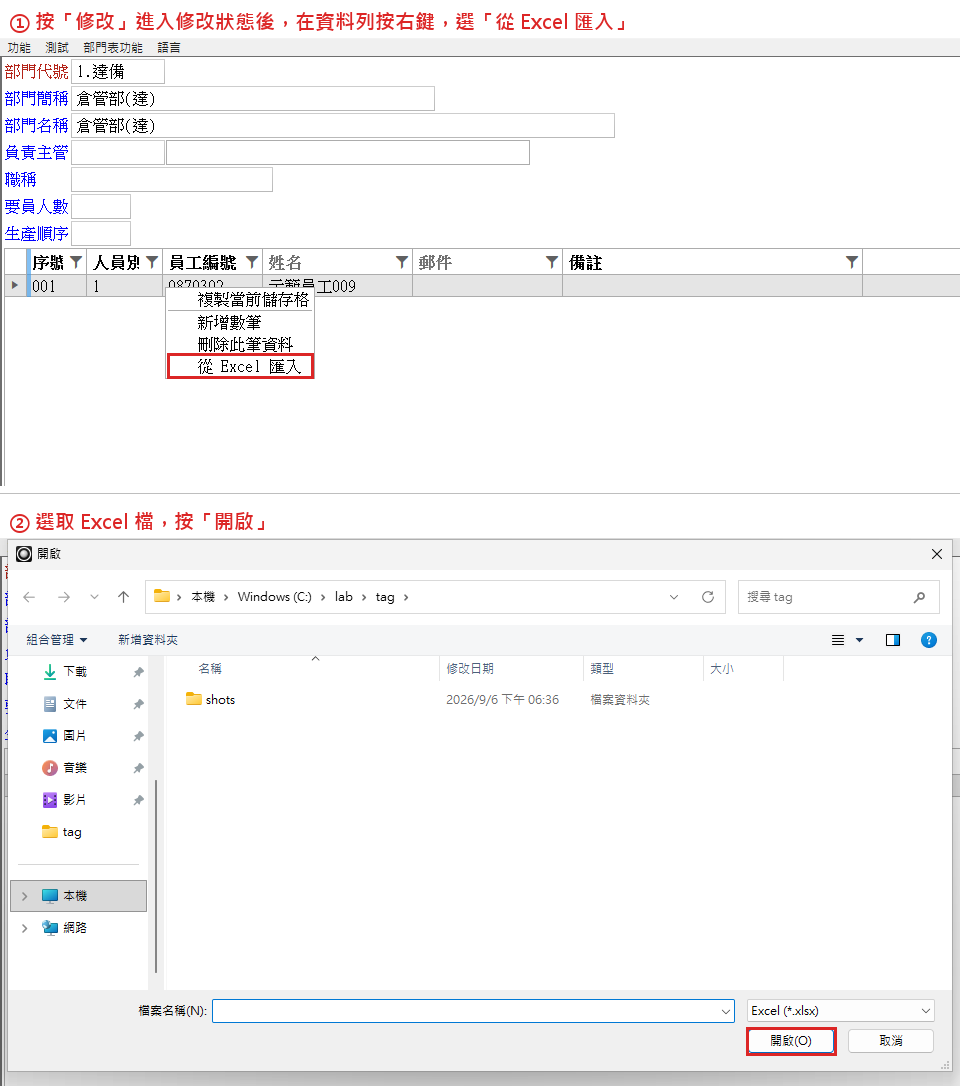The image size is (960, 1086).
Task: Click filter icon on 人員別 column
Action: [x=152, y=262]
